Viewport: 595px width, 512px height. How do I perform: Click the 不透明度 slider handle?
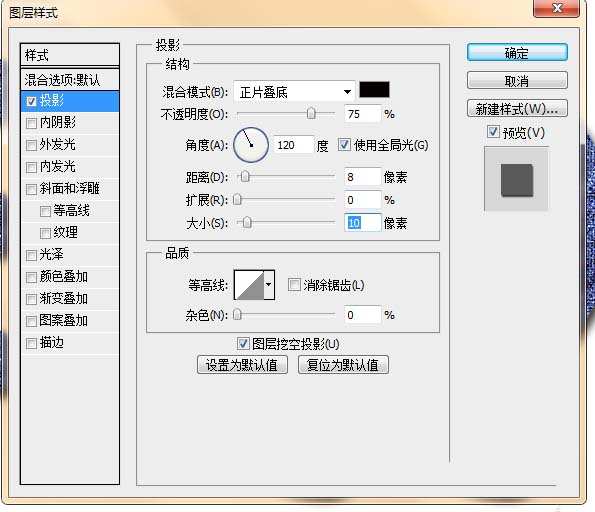click(x=311, y=113)
